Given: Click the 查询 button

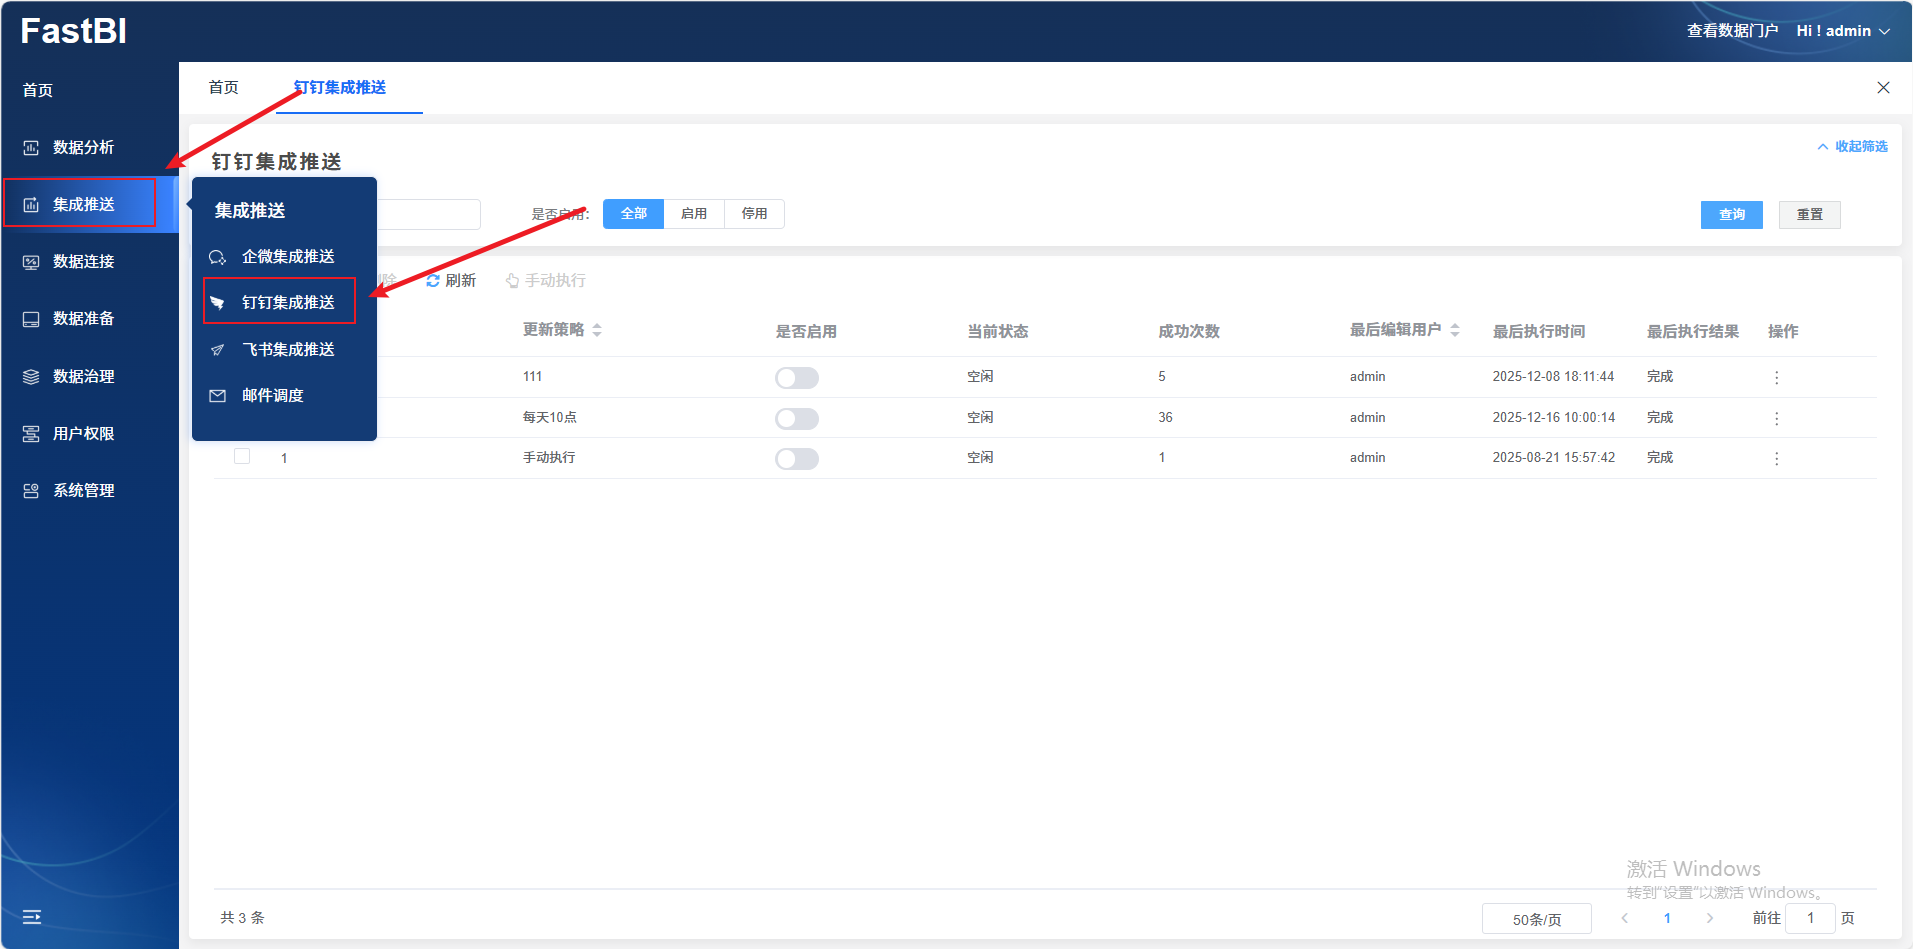Looking at the screenshot, I should [x=1731, y=215].
